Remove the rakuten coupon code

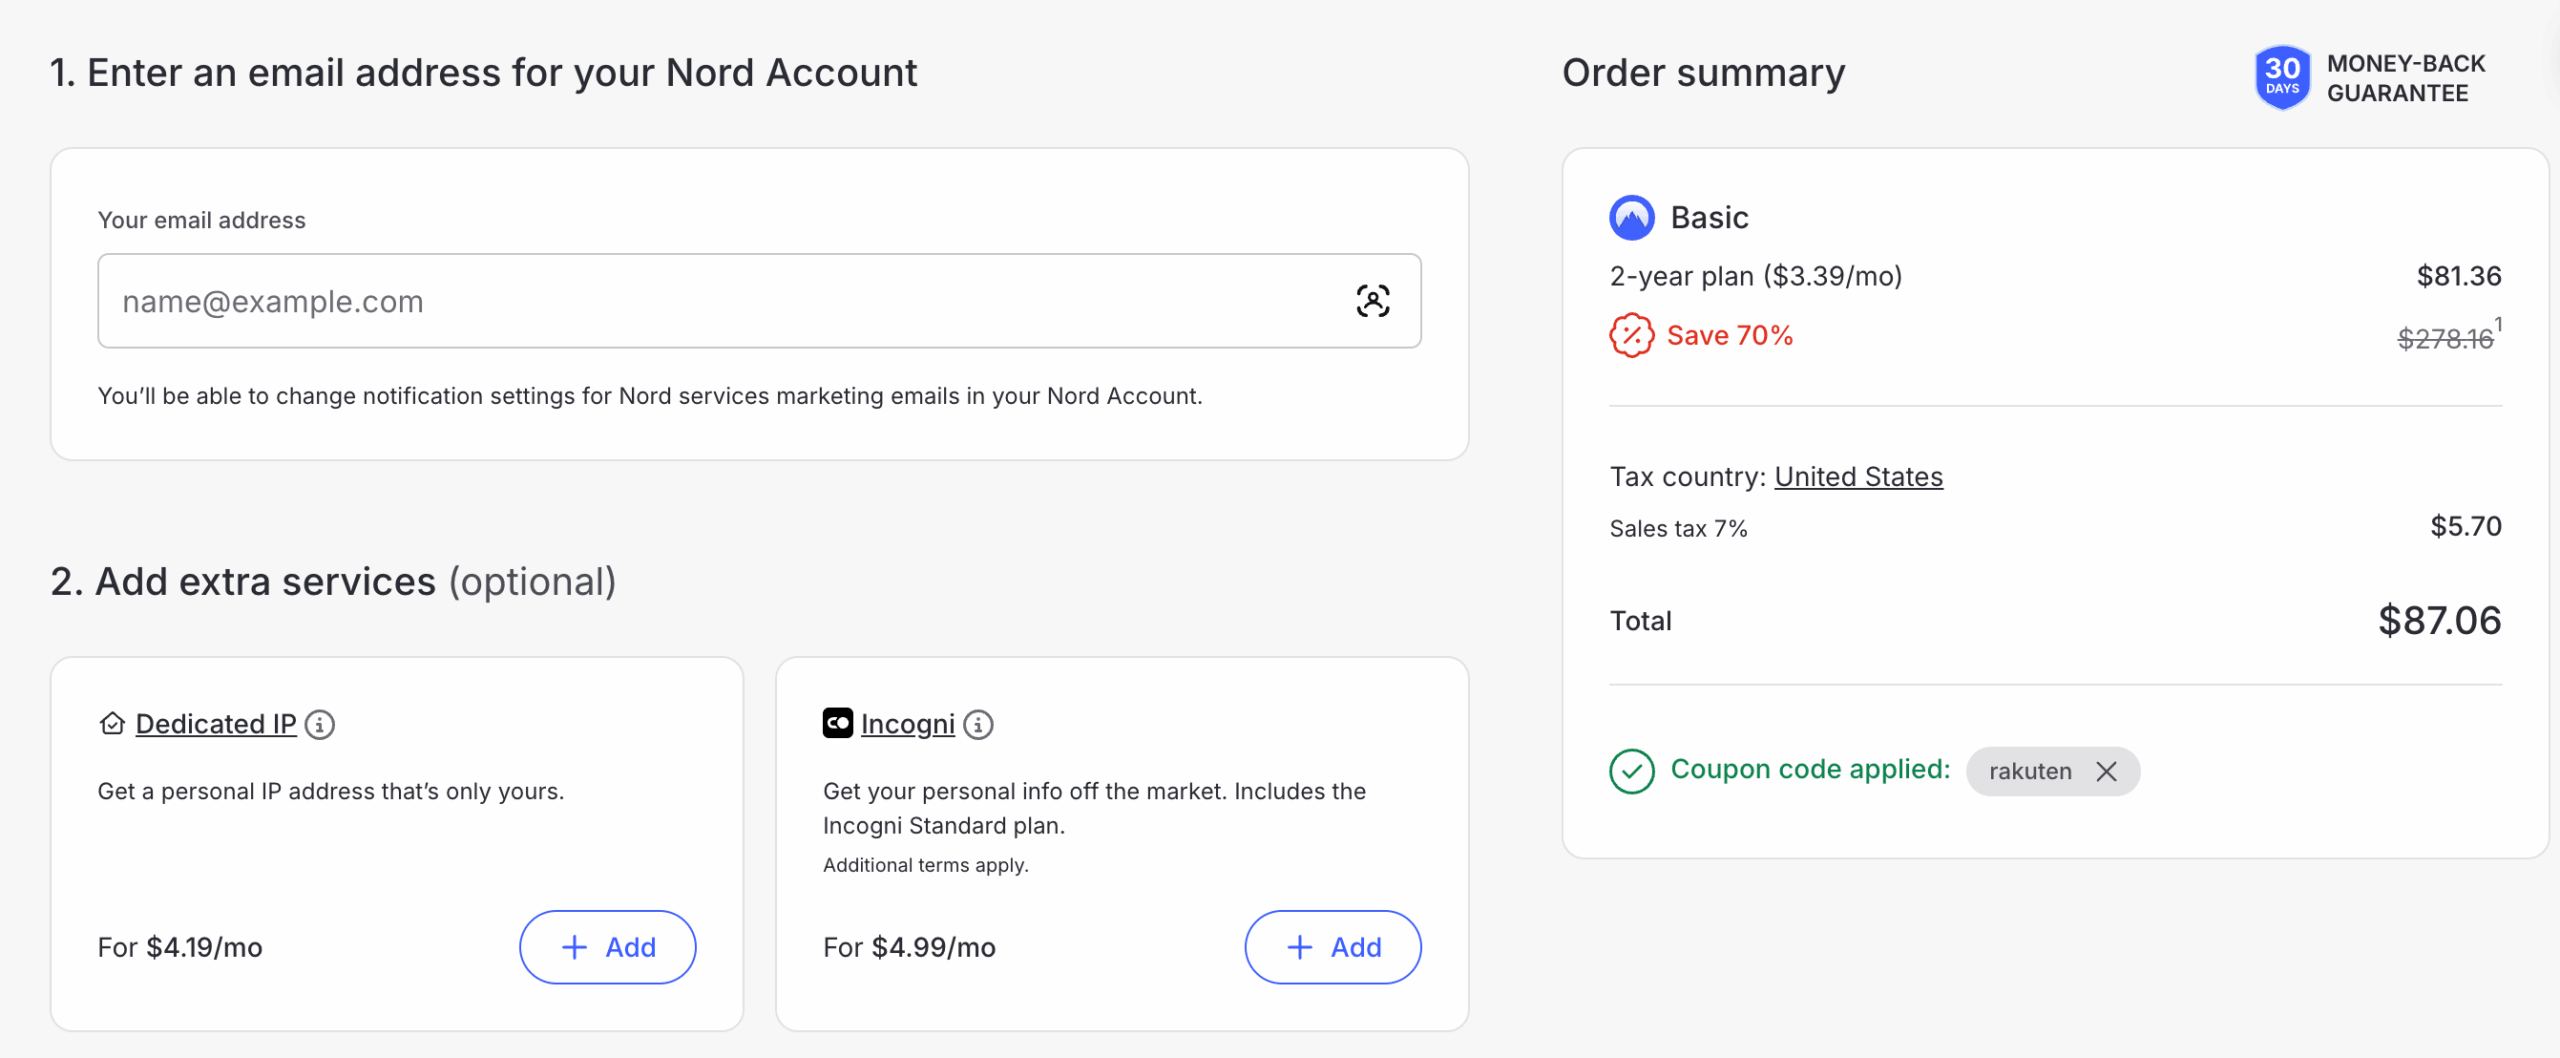[2106, 771]
